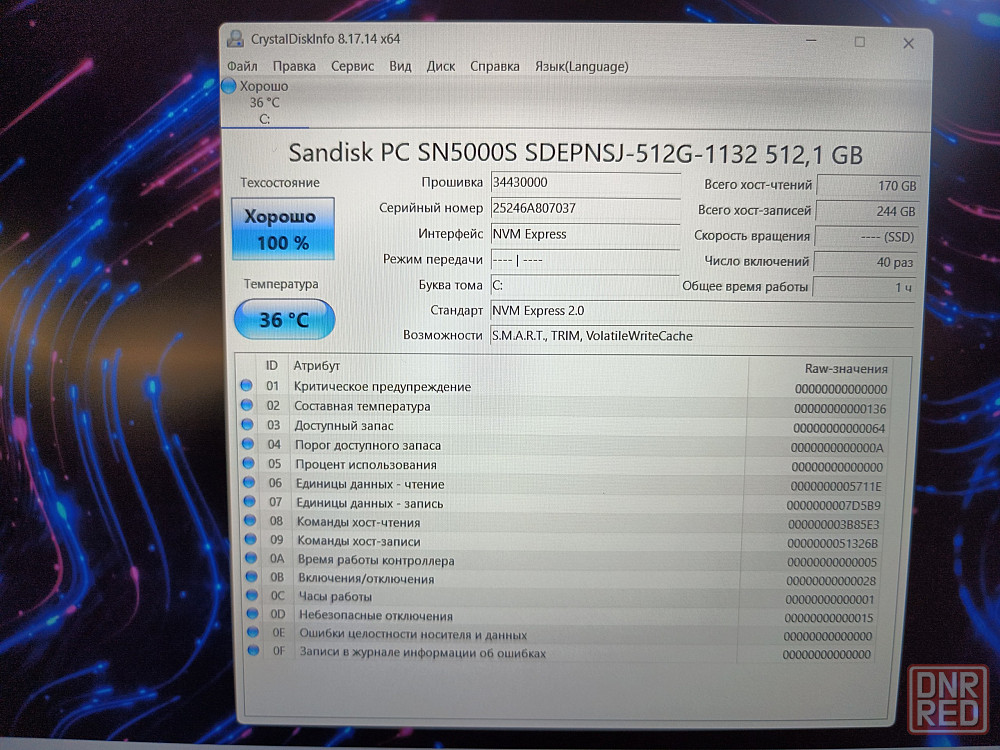Click the 36 °C temperature button
This screenshot has height=750, width=1000.
(284, 320)
